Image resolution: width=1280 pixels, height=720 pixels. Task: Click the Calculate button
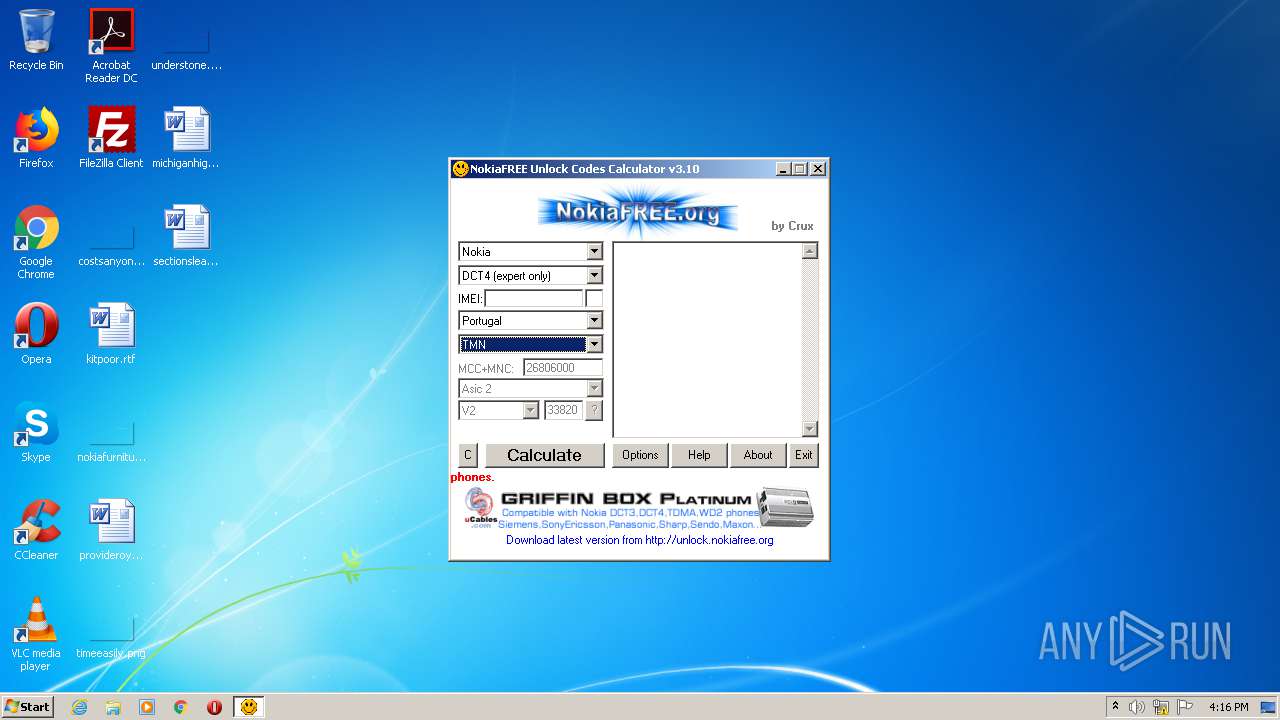pos(544,455)
